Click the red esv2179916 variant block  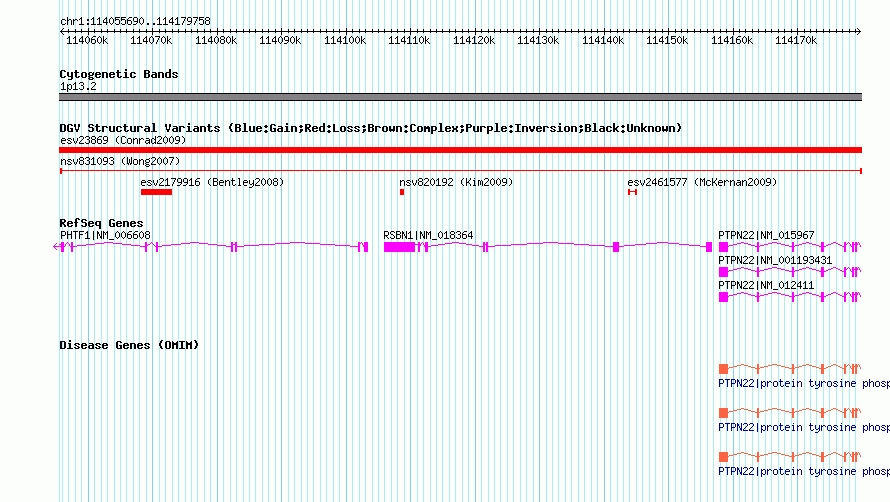click(x=157, y=192)
